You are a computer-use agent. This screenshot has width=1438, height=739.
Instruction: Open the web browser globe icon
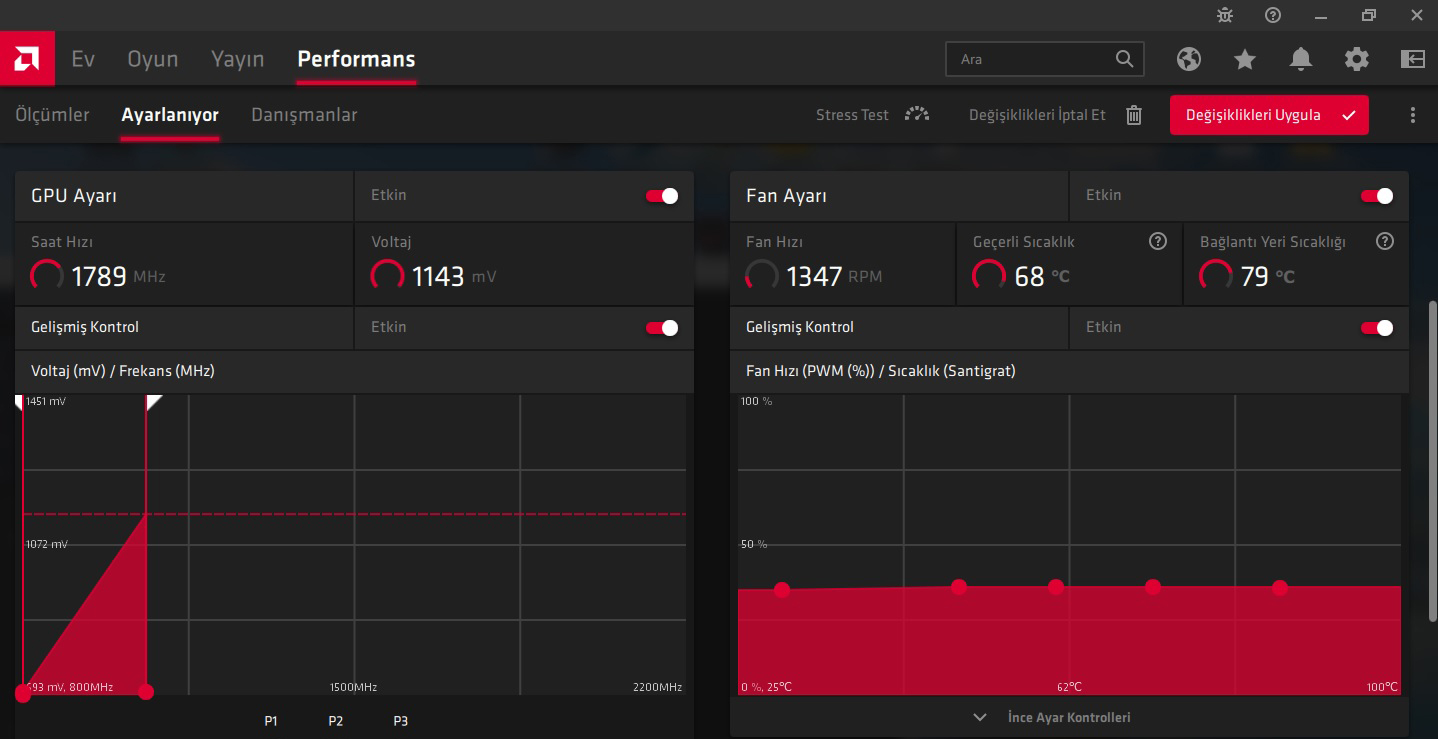click(1188, 60)
